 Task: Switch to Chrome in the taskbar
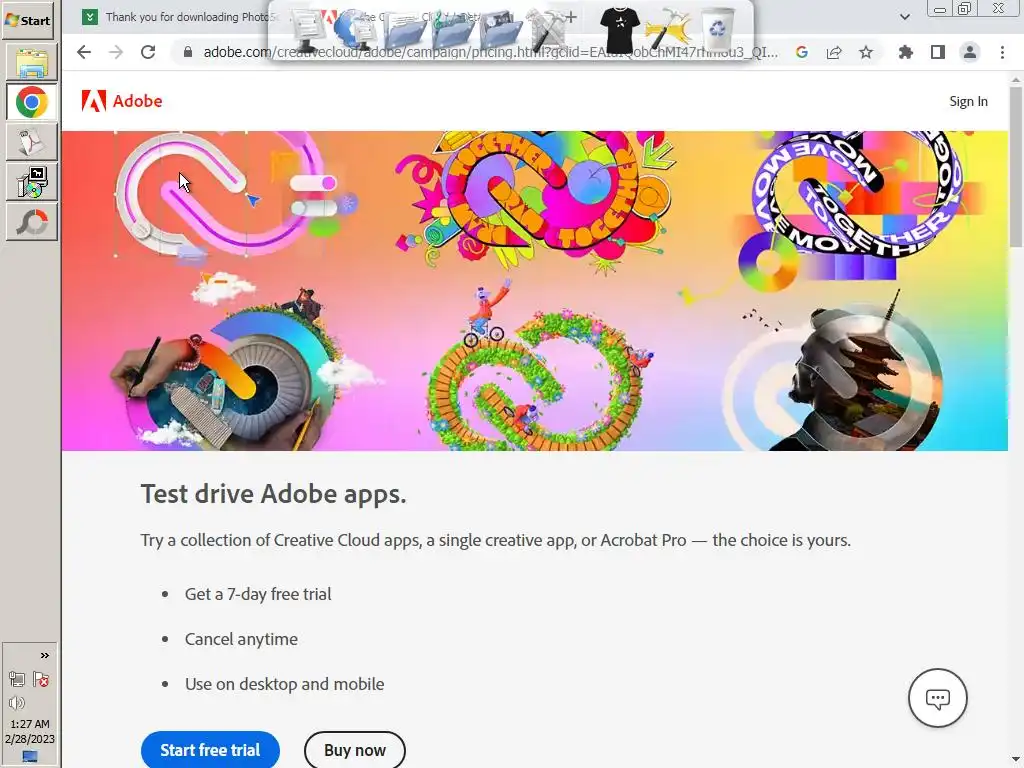pos(31,103)
